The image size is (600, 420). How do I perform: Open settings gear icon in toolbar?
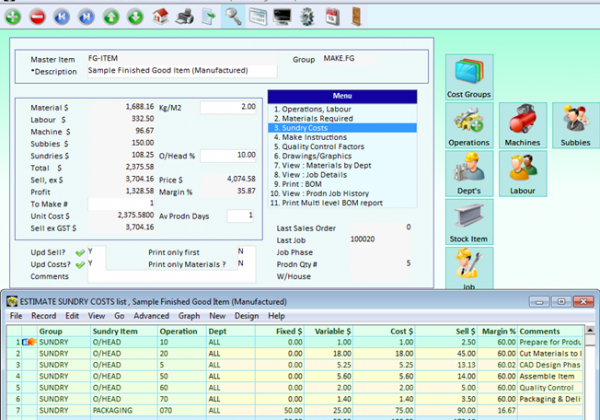coord(307,17)
